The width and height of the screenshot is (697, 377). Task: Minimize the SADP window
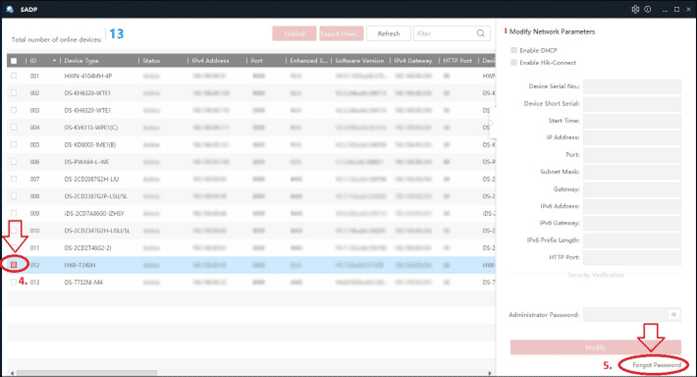coord(665,10)
